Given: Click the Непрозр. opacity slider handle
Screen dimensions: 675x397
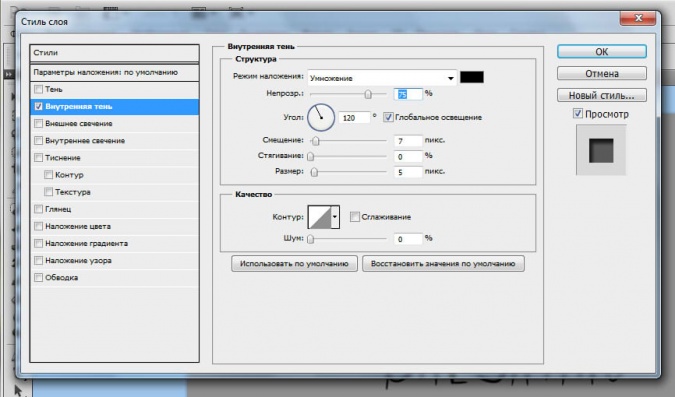Looking at the screenshot, I should (x=368, y=94).
